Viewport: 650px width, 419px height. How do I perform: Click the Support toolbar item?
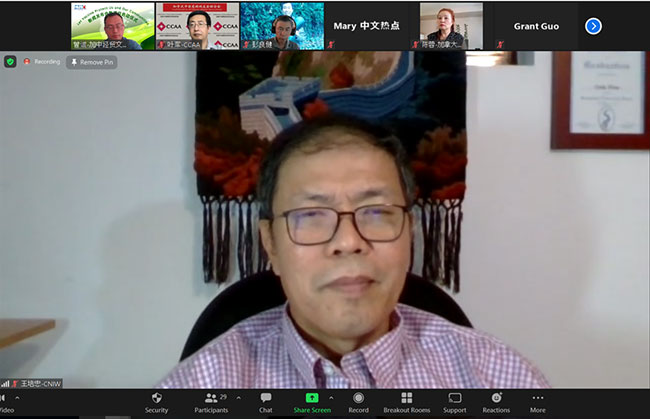tap(455, 403)
